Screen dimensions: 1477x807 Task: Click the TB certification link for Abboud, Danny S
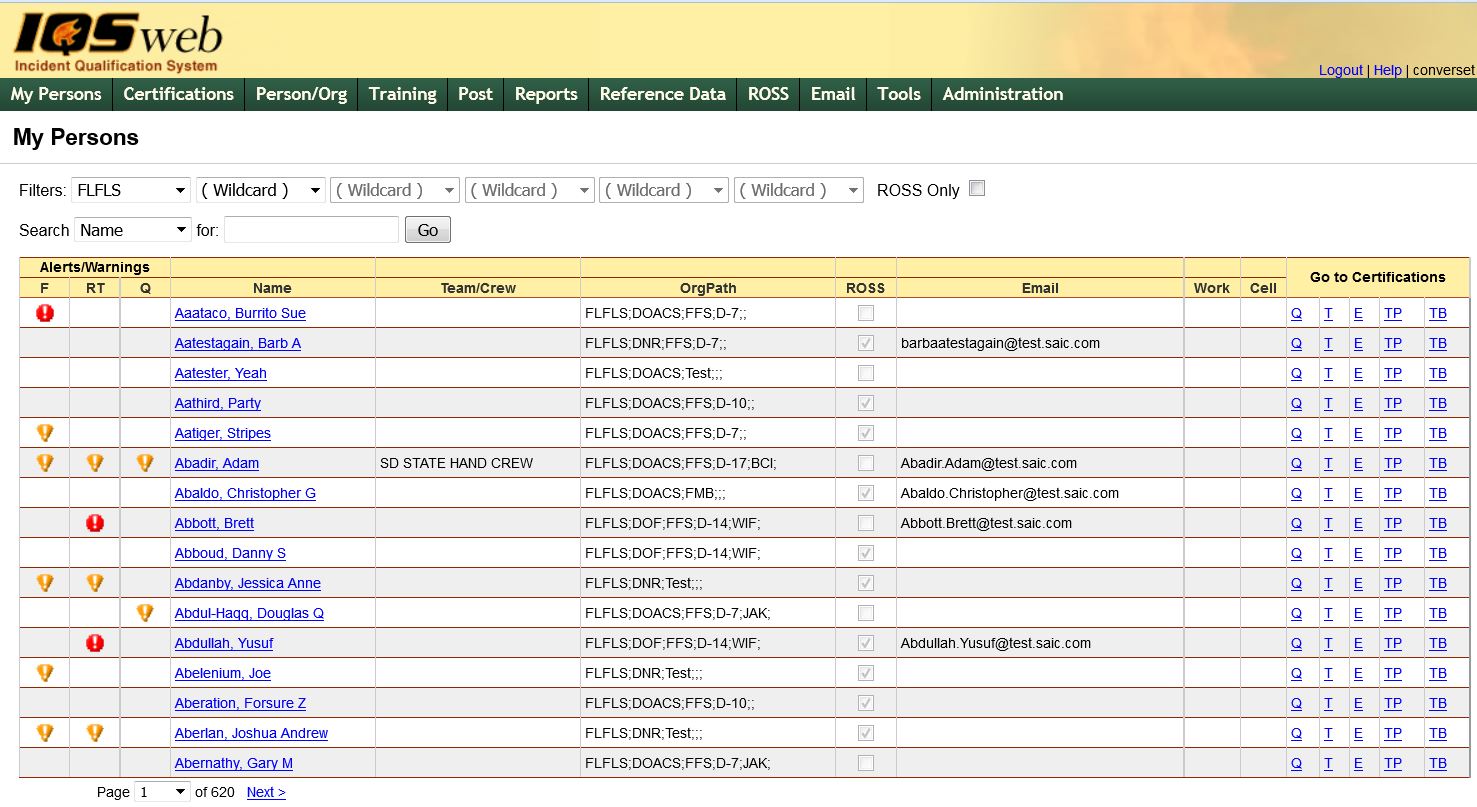click(1438, 553)
